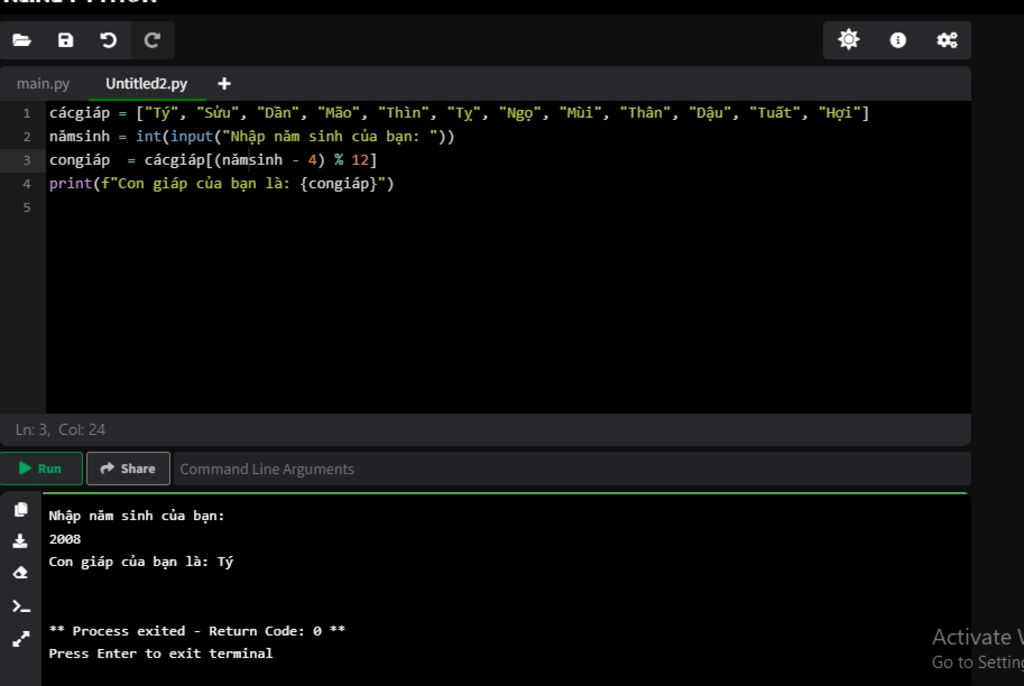Viewport: 1024px width, 686px height.
Task: Select the Untitled2.py tab
Action: click(x=146, y=83)
